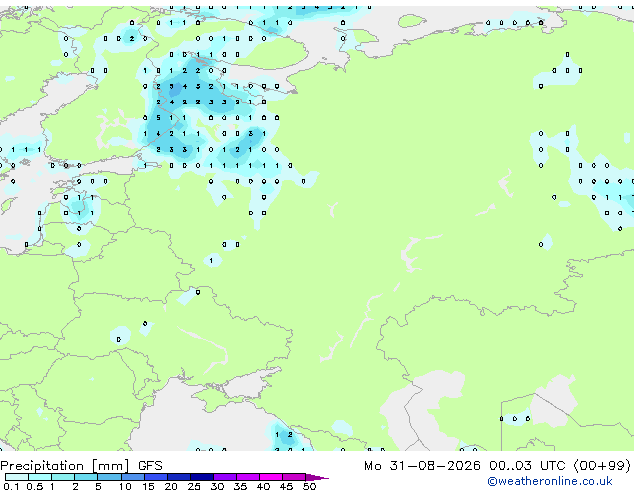Click the 'Precipitation [mm] GFS' title text
634x490 pixels.
81,466
